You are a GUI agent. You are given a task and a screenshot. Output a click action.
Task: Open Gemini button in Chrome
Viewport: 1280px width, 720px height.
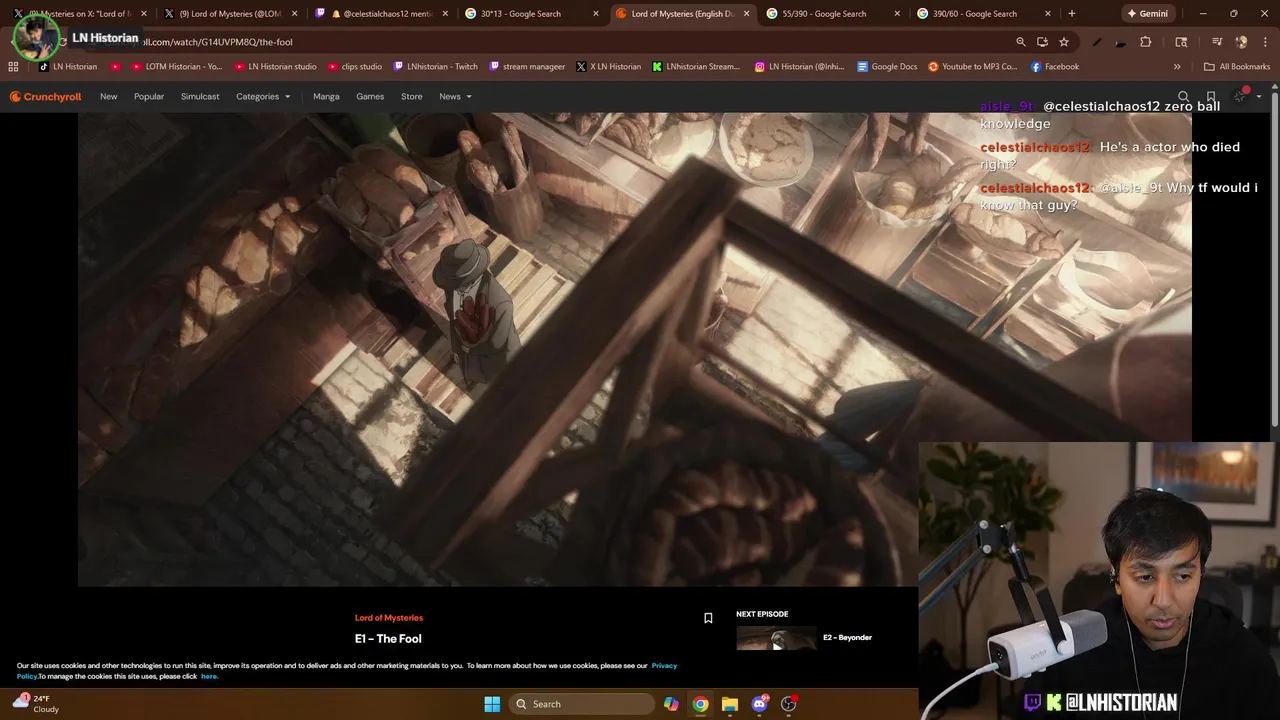click(1147, 14)
